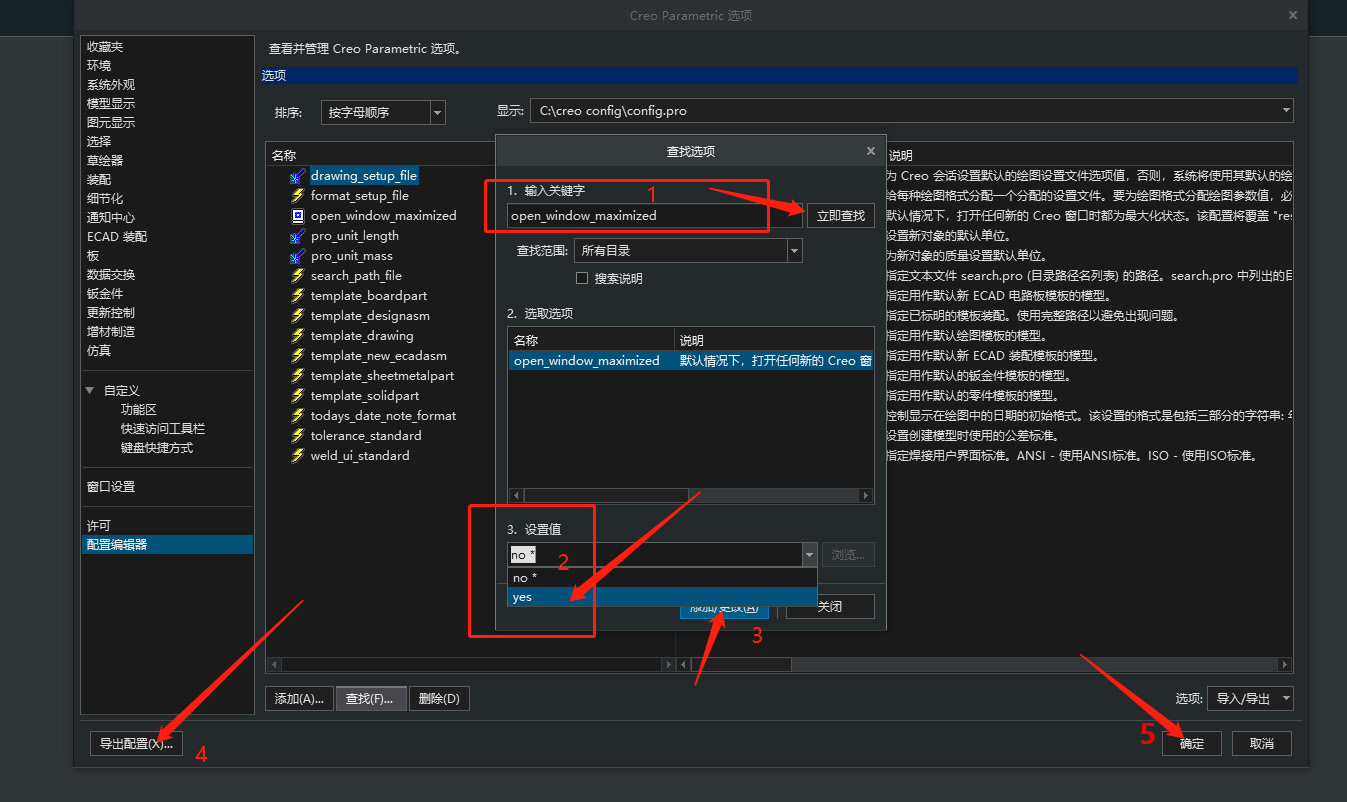1347x802 pixels.
Task: Click the 添加(A)... button
Action: point(298,699)
